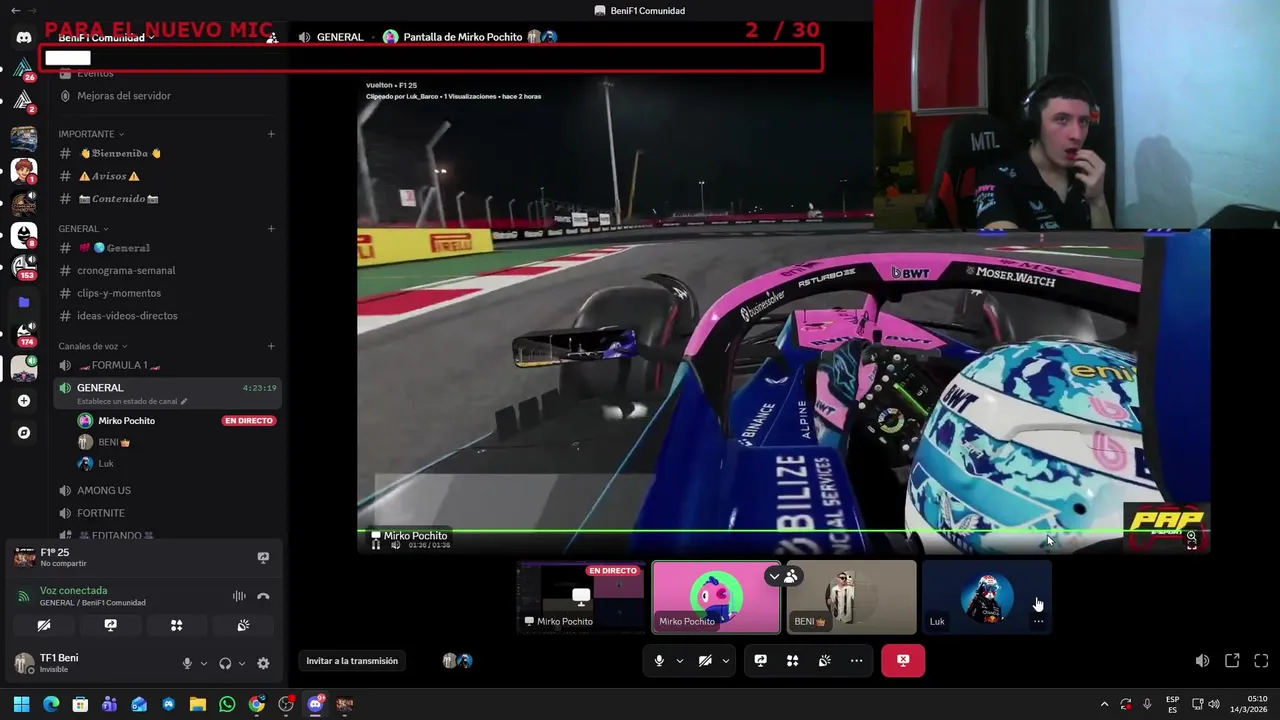Select BENI participant tile
The height and width of the screenshot is (720, 1280).
[851, 597]
